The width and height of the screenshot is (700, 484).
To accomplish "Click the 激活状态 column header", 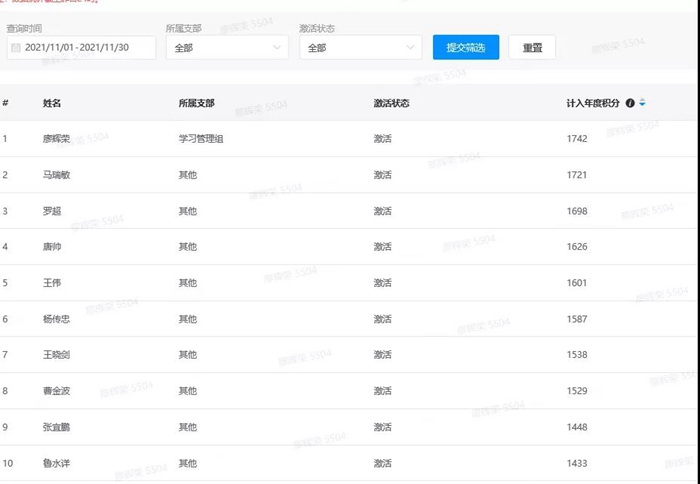I will pyautogui.click(x=391, y=103).
